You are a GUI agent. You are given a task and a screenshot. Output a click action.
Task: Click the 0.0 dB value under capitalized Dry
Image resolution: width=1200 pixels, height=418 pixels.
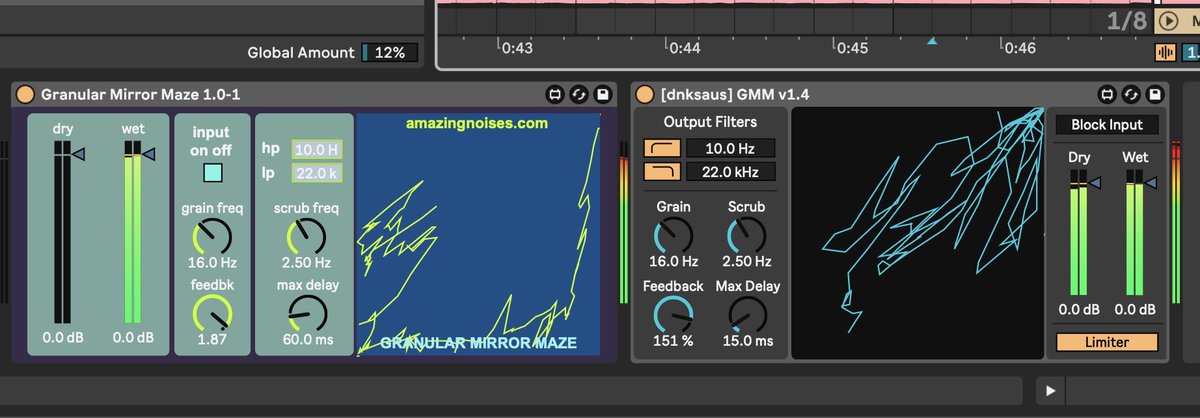pyautogui.click(x=1079, y=310)
